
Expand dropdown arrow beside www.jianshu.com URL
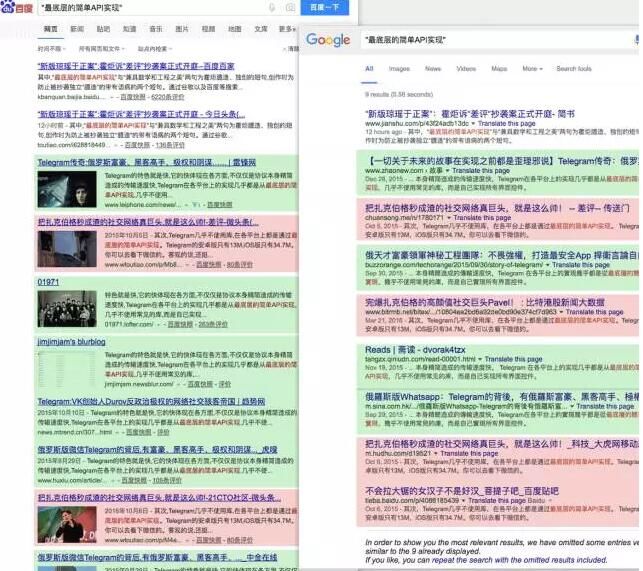pos(473,123)
